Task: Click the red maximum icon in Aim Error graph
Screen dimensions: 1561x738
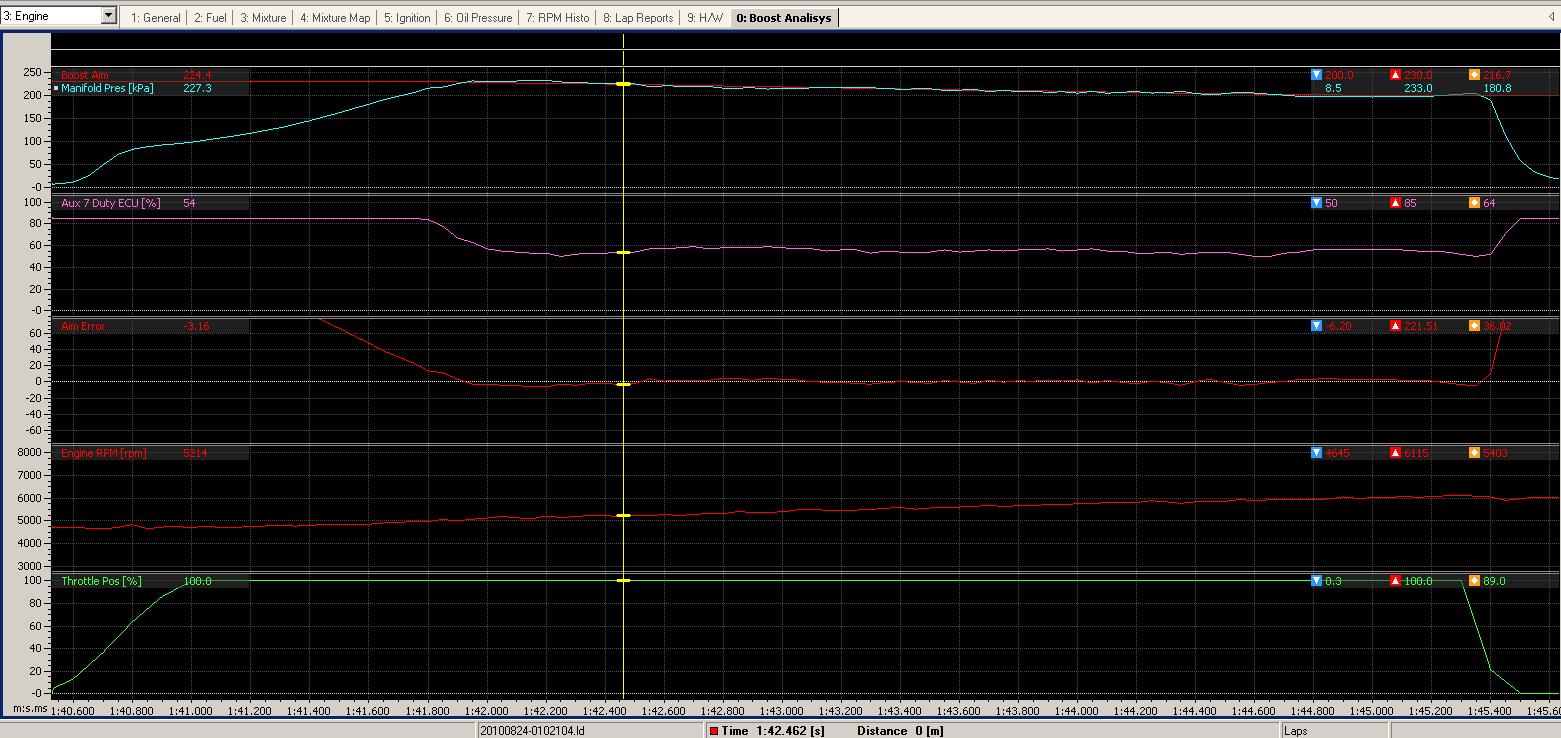Action: click(1395, 326)
